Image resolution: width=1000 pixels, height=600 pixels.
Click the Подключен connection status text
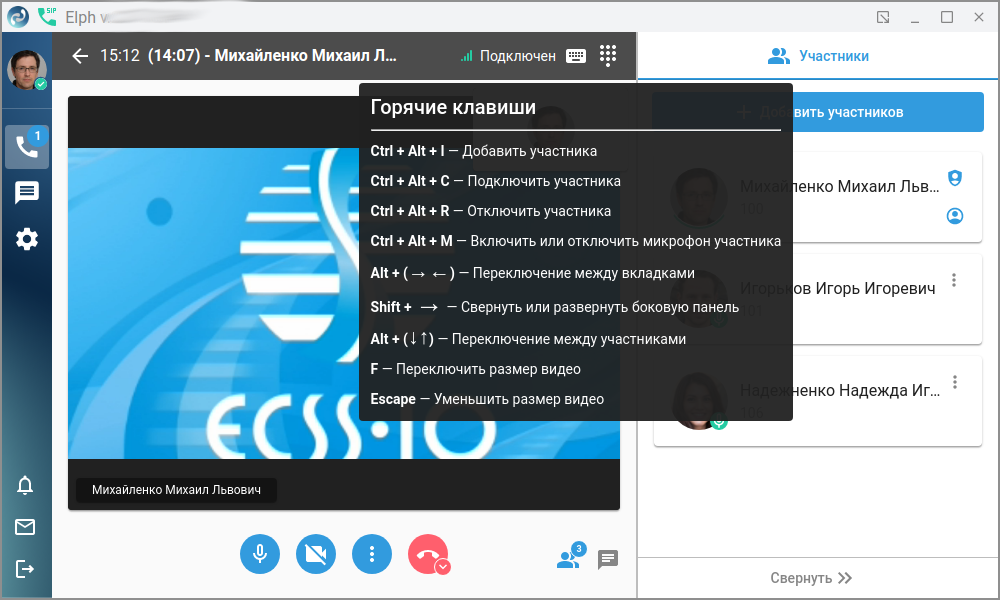point(517,56)
